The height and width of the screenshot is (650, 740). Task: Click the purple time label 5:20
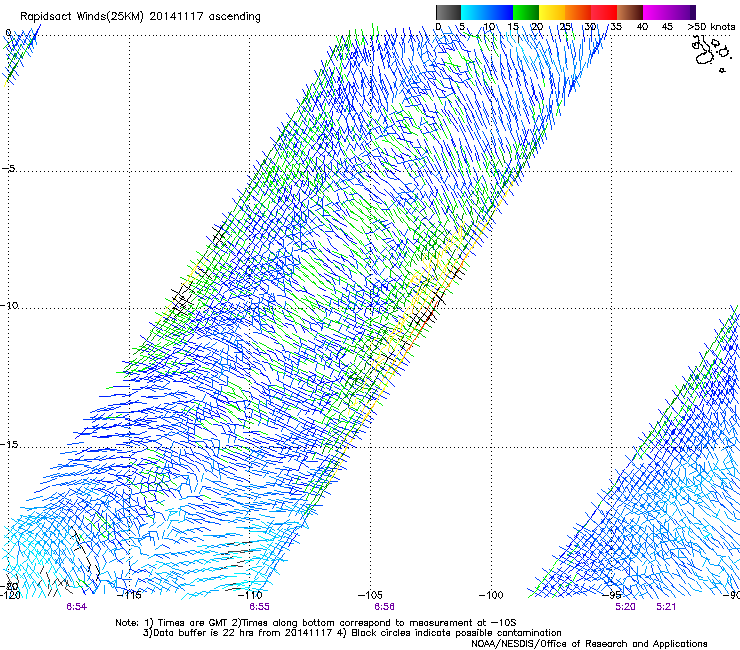pyautogui.click(x=625, y=607)
